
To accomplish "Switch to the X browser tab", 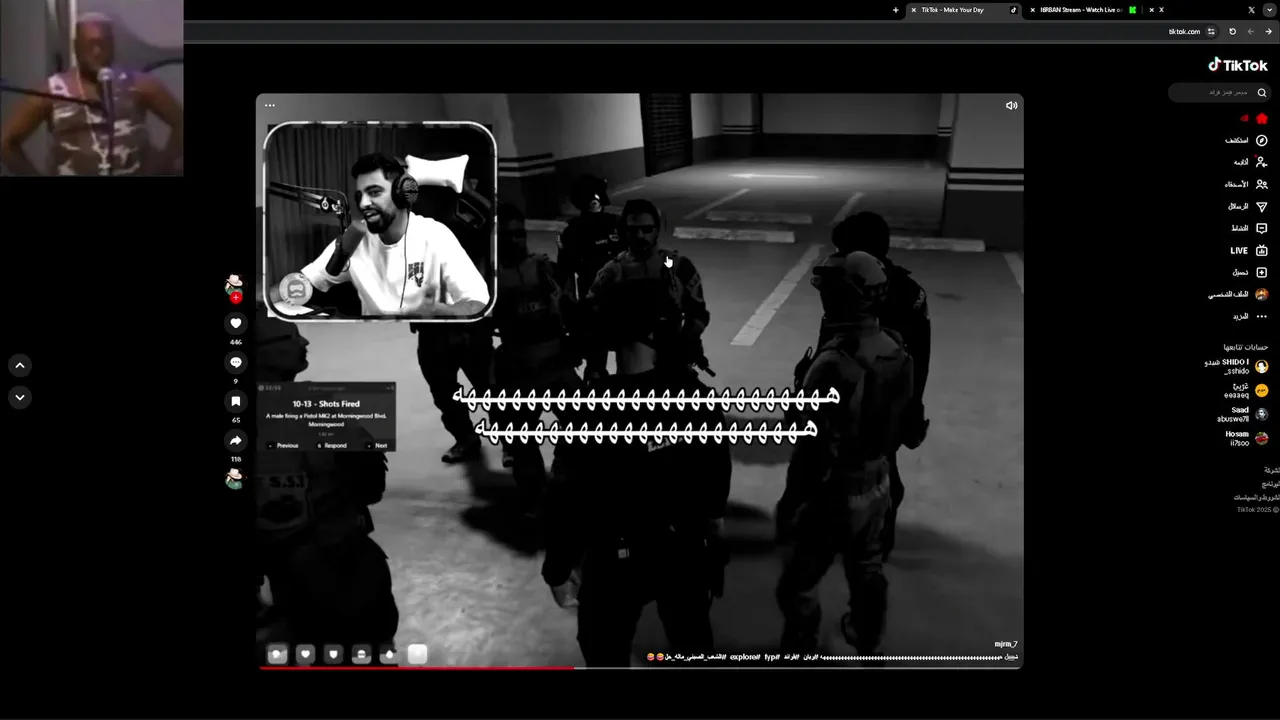I will 1207,10.
